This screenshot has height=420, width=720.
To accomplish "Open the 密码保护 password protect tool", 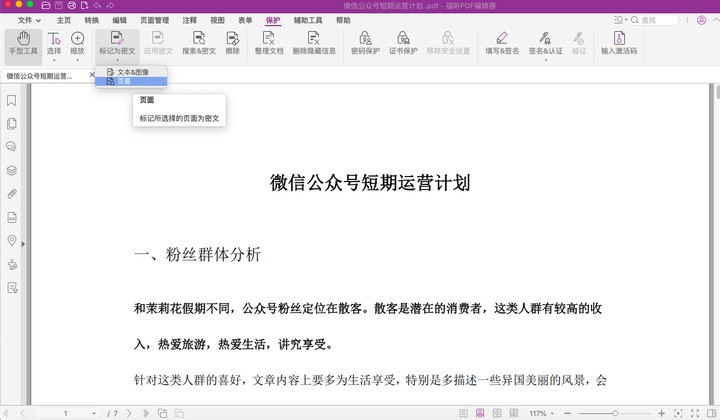I will [x=366, y=43].
